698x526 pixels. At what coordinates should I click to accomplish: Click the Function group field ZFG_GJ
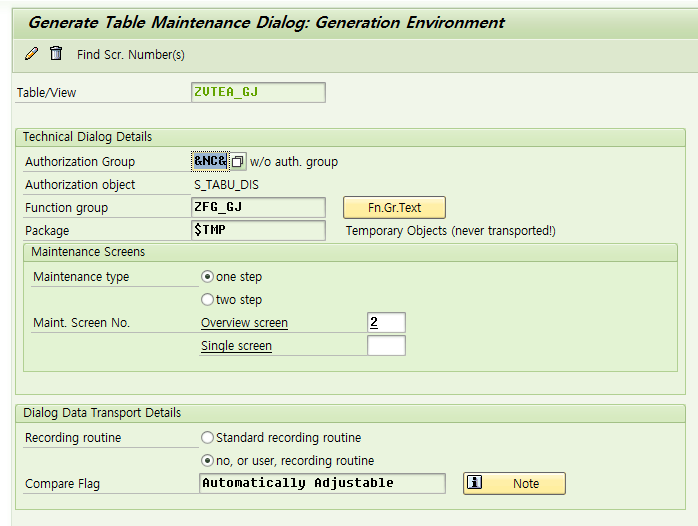[x=258, y=207]
